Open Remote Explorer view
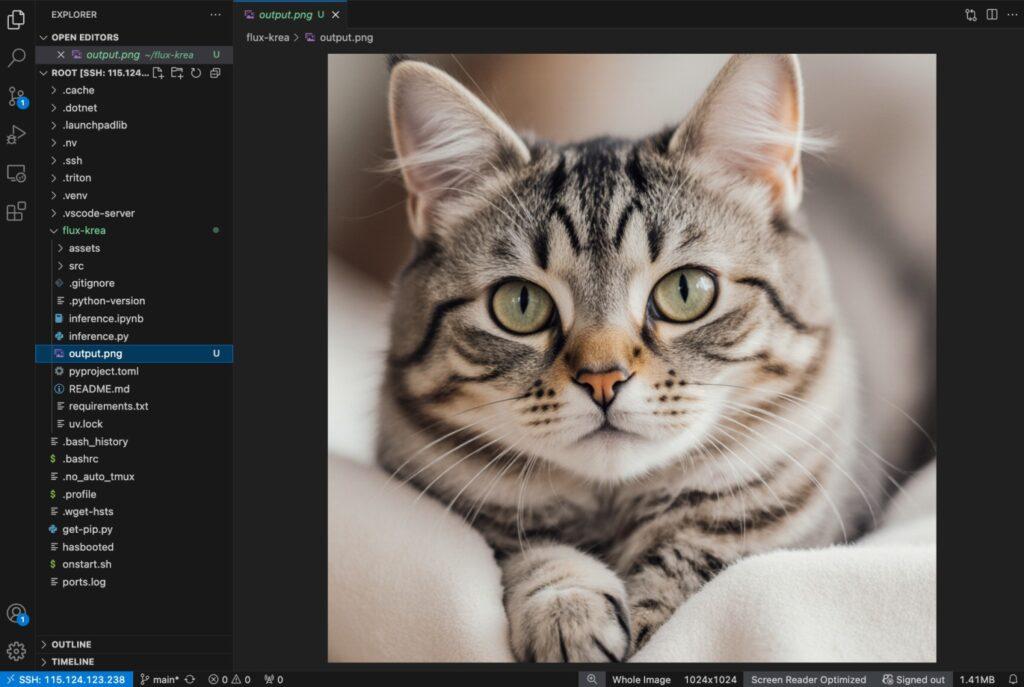Viewport: 1024px width, 687px height. tap(16, 173)
